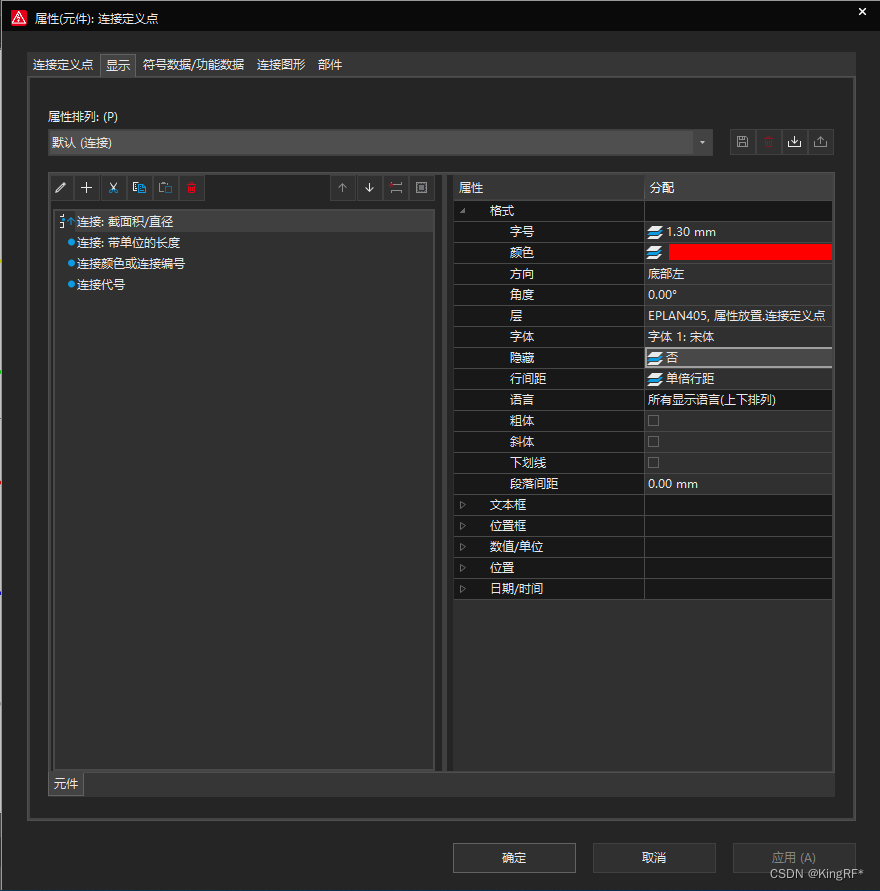The height and width of the screenshot is (891, 880).
Task: Select the 元件 bottom tab
Action: pos(66,784)
